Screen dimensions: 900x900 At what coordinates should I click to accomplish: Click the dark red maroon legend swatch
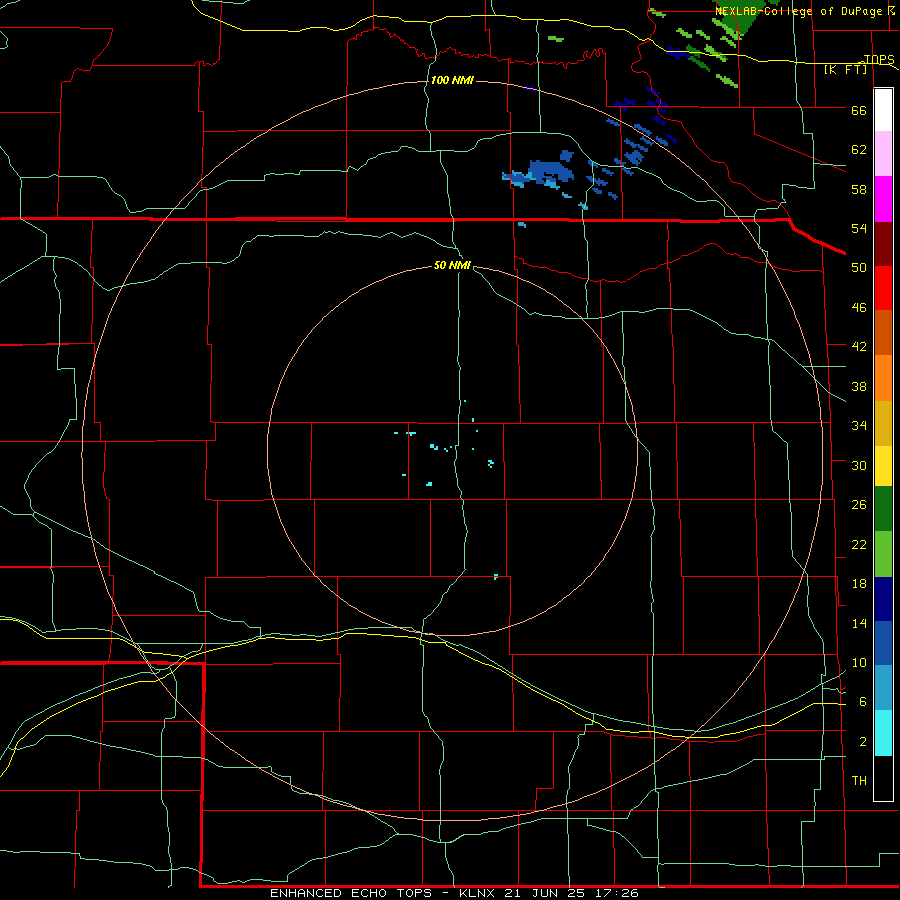pyautogui.click(x=883, y=243)
